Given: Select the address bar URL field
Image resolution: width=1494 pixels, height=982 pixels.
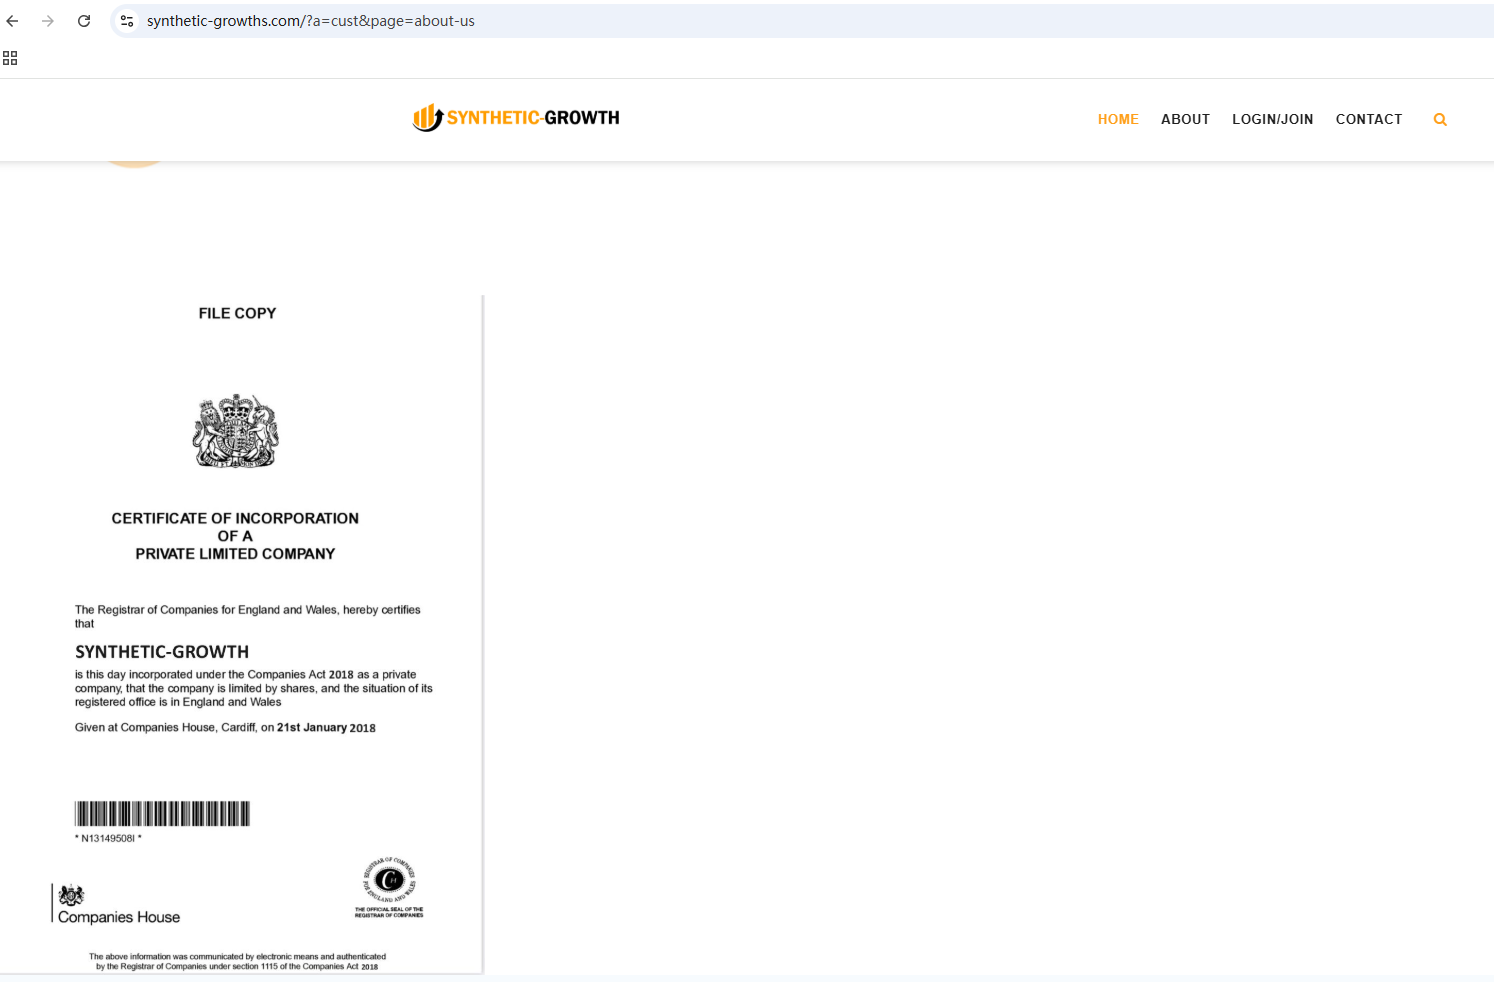Looking at the screenshot, I should point(800,21).
